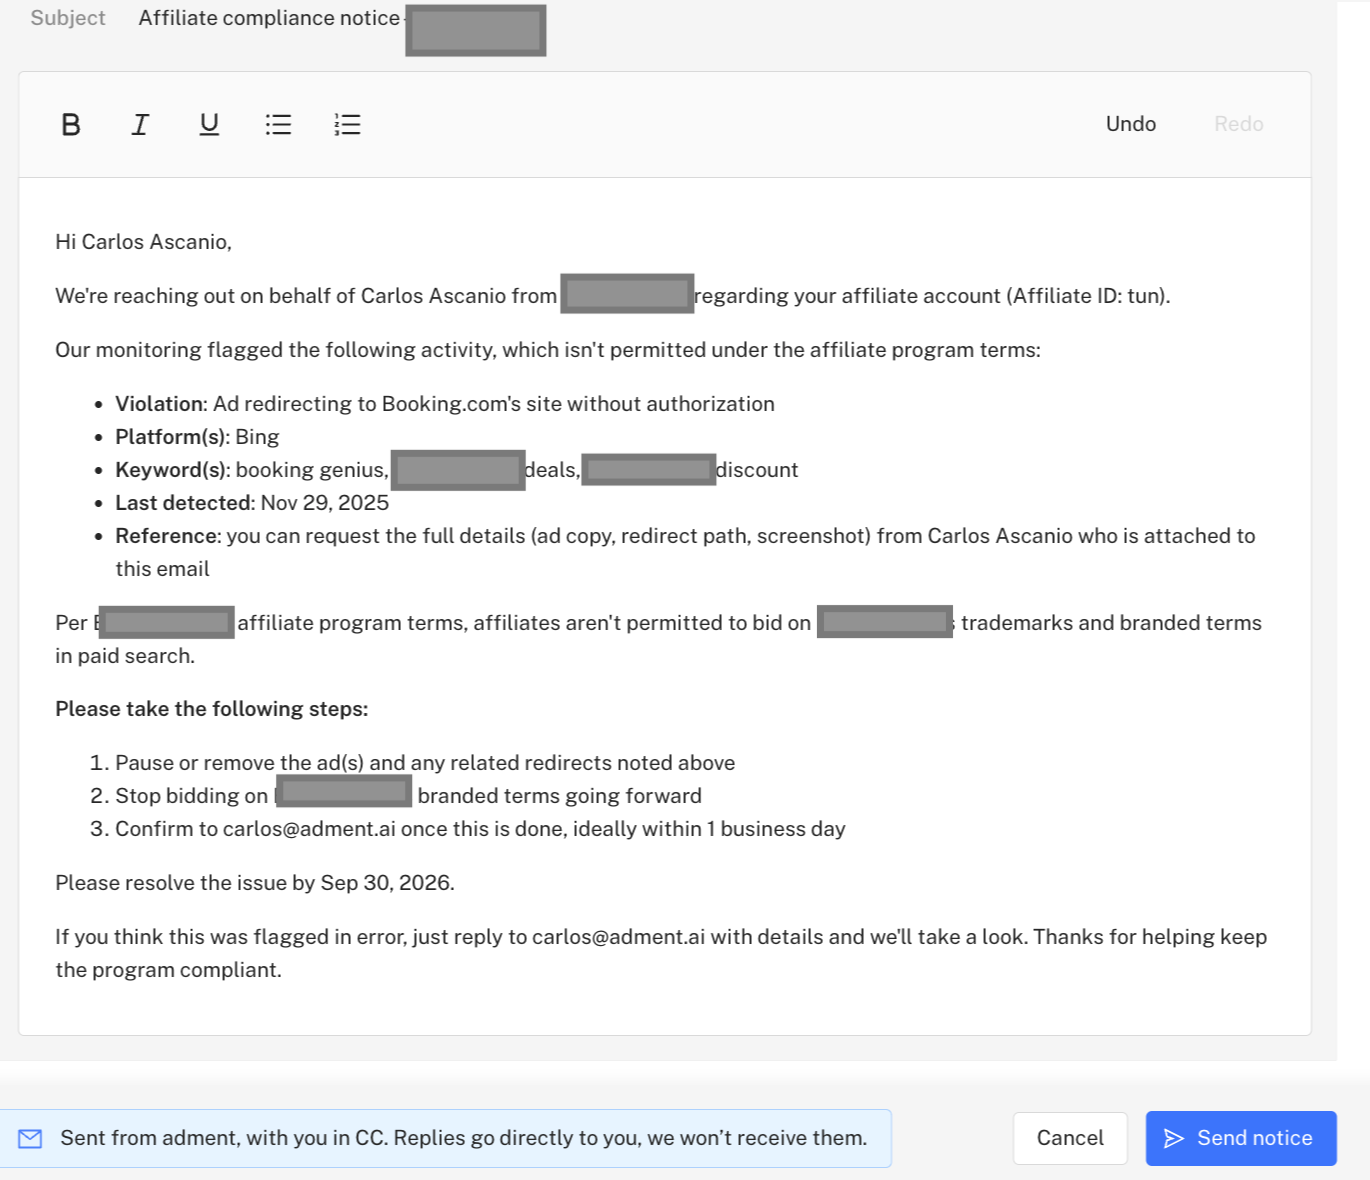Click the 'Reference' bullet text
Screen dimensions: 1370x1180
(685, 552)
